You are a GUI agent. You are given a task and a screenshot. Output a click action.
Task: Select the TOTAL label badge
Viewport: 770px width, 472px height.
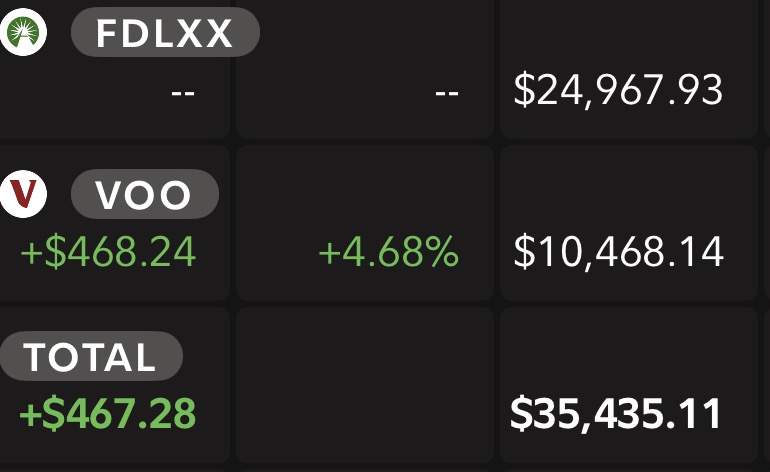pyautogui.click(x=91, y=356)
